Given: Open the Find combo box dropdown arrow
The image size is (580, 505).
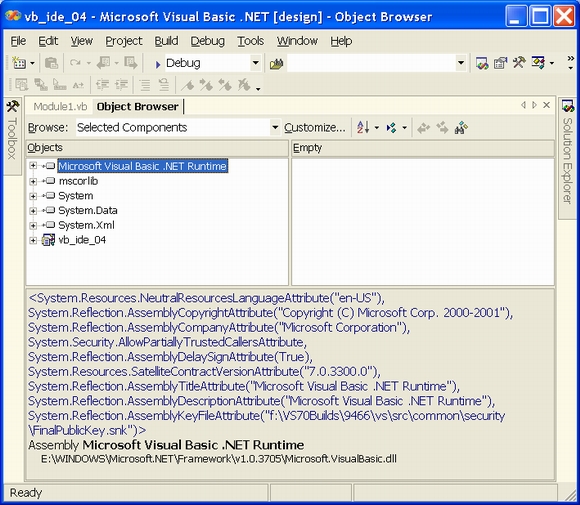Looking at the screenshot, I should click(x=461, y=63).
